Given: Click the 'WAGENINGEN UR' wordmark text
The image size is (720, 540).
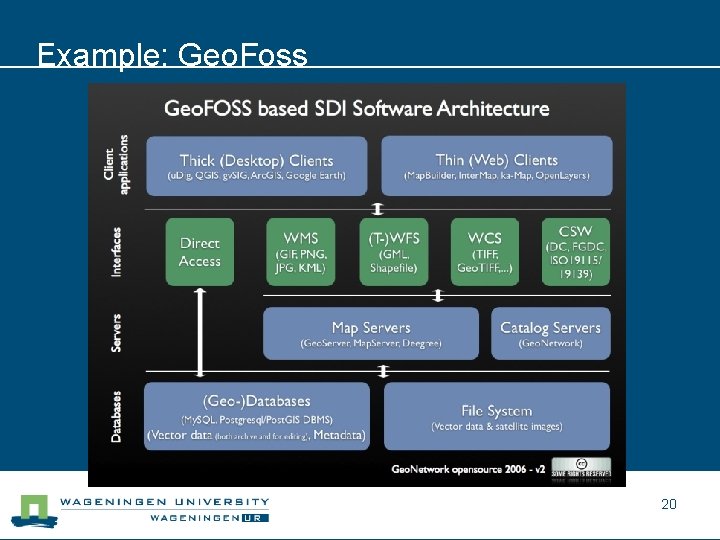Looking at the screenshot, I should point(209,518).
